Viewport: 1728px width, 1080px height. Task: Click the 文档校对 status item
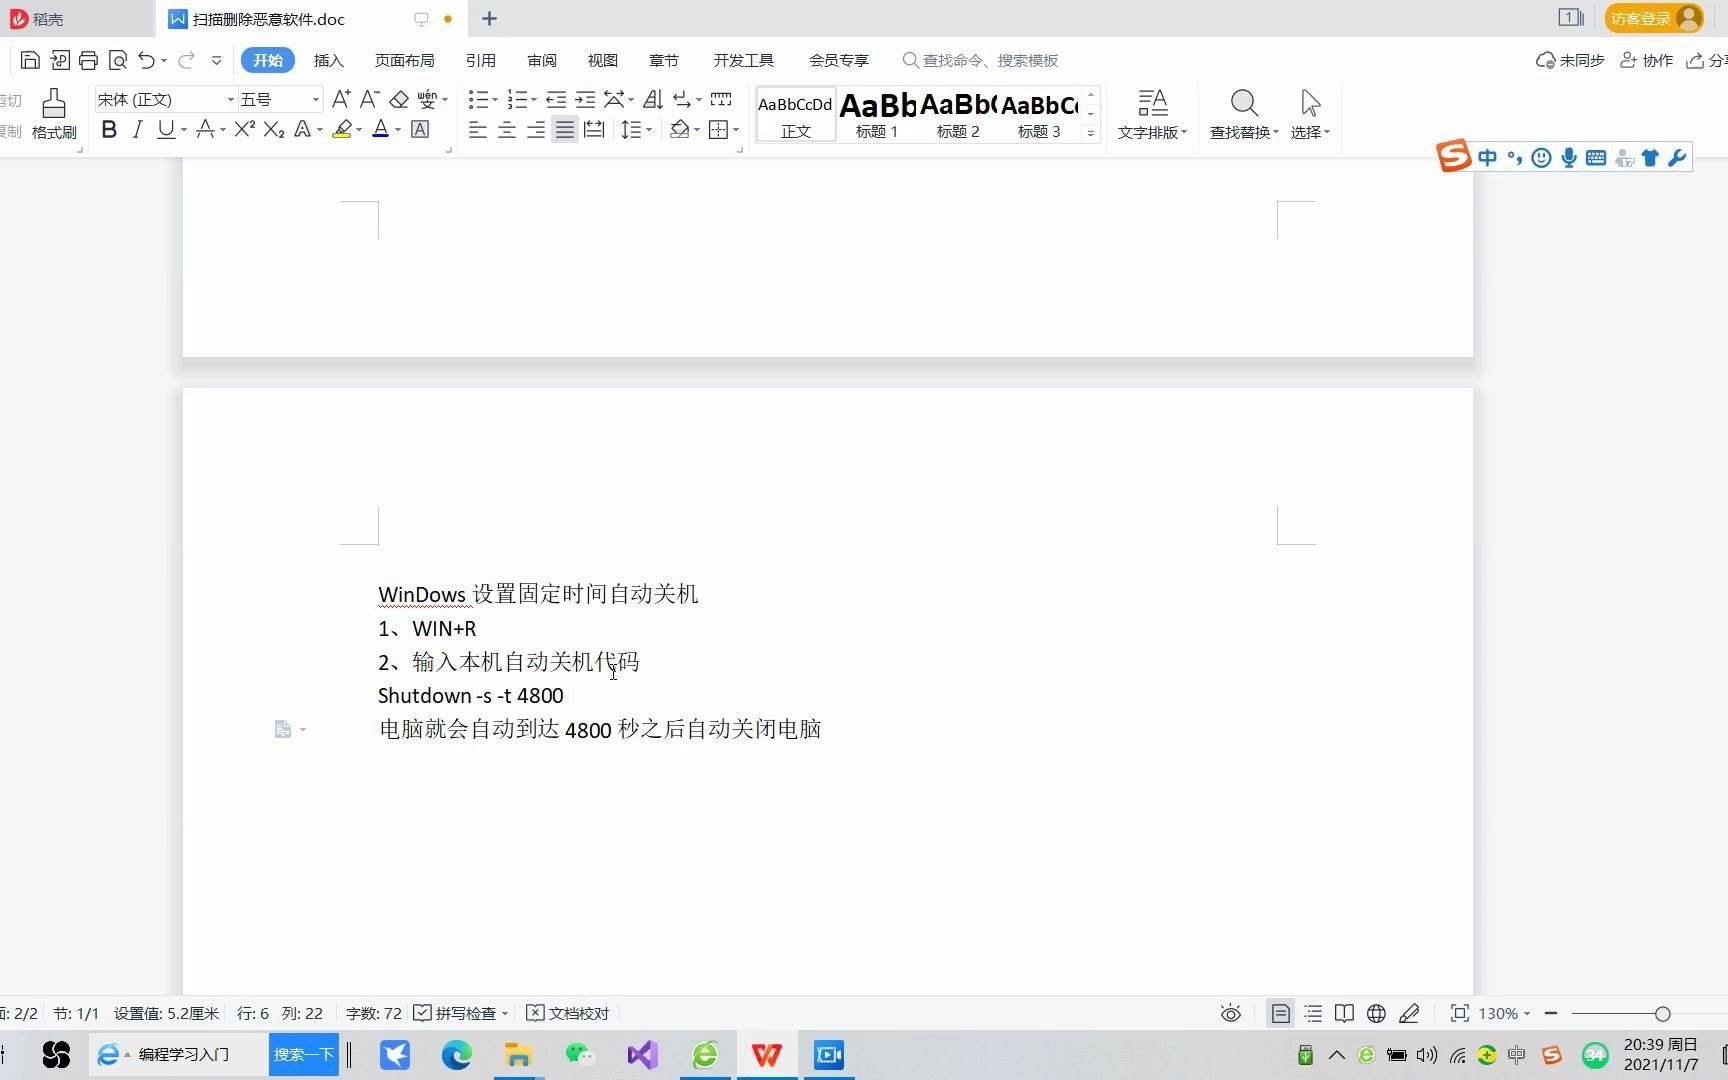[568, 1013]
